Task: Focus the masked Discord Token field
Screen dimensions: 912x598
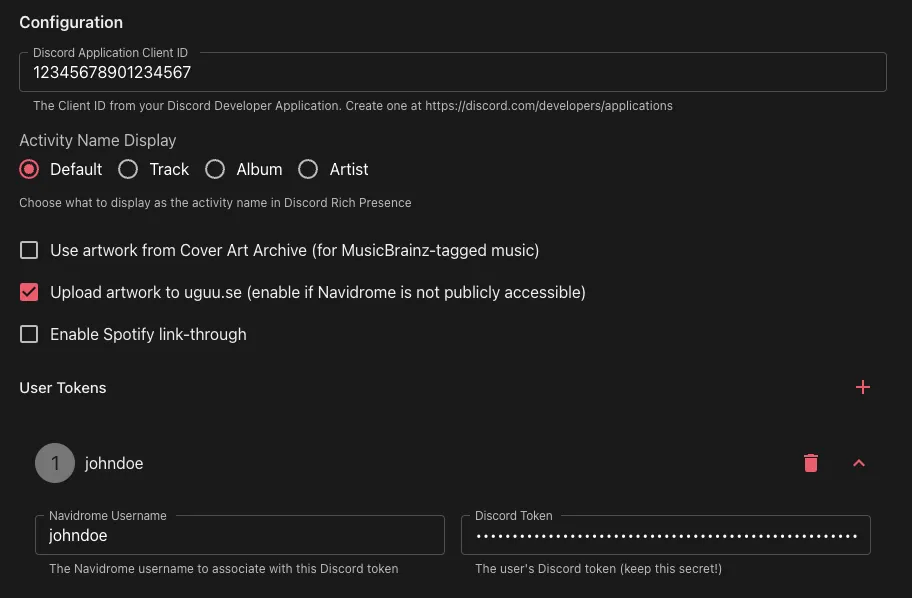Action: [x=665, y=536]
